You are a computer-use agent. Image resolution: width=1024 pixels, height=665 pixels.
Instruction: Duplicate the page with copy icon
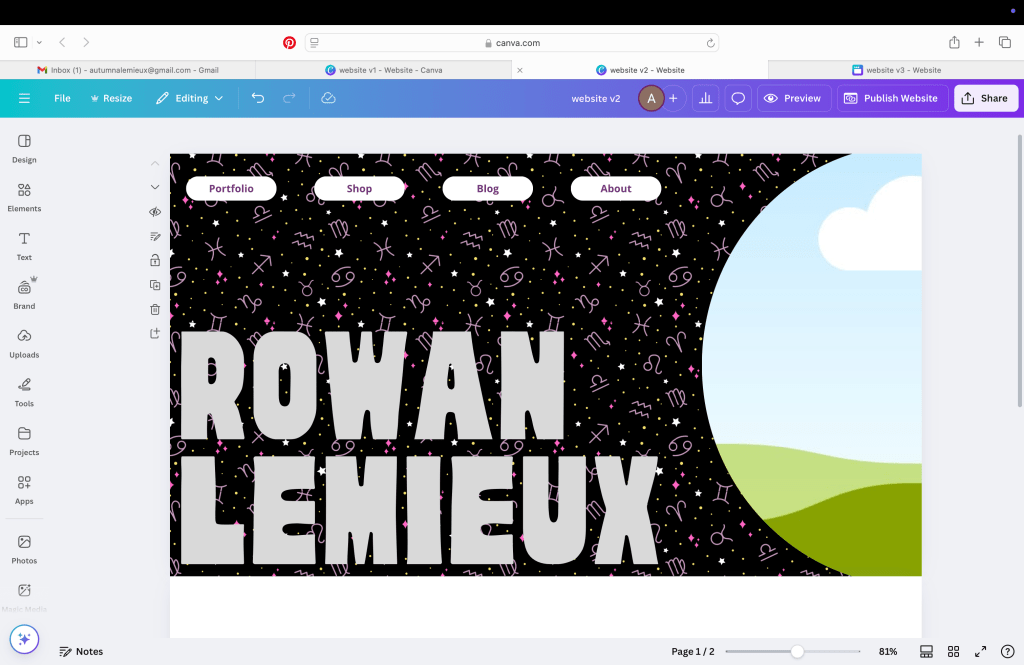click(155, 285)
